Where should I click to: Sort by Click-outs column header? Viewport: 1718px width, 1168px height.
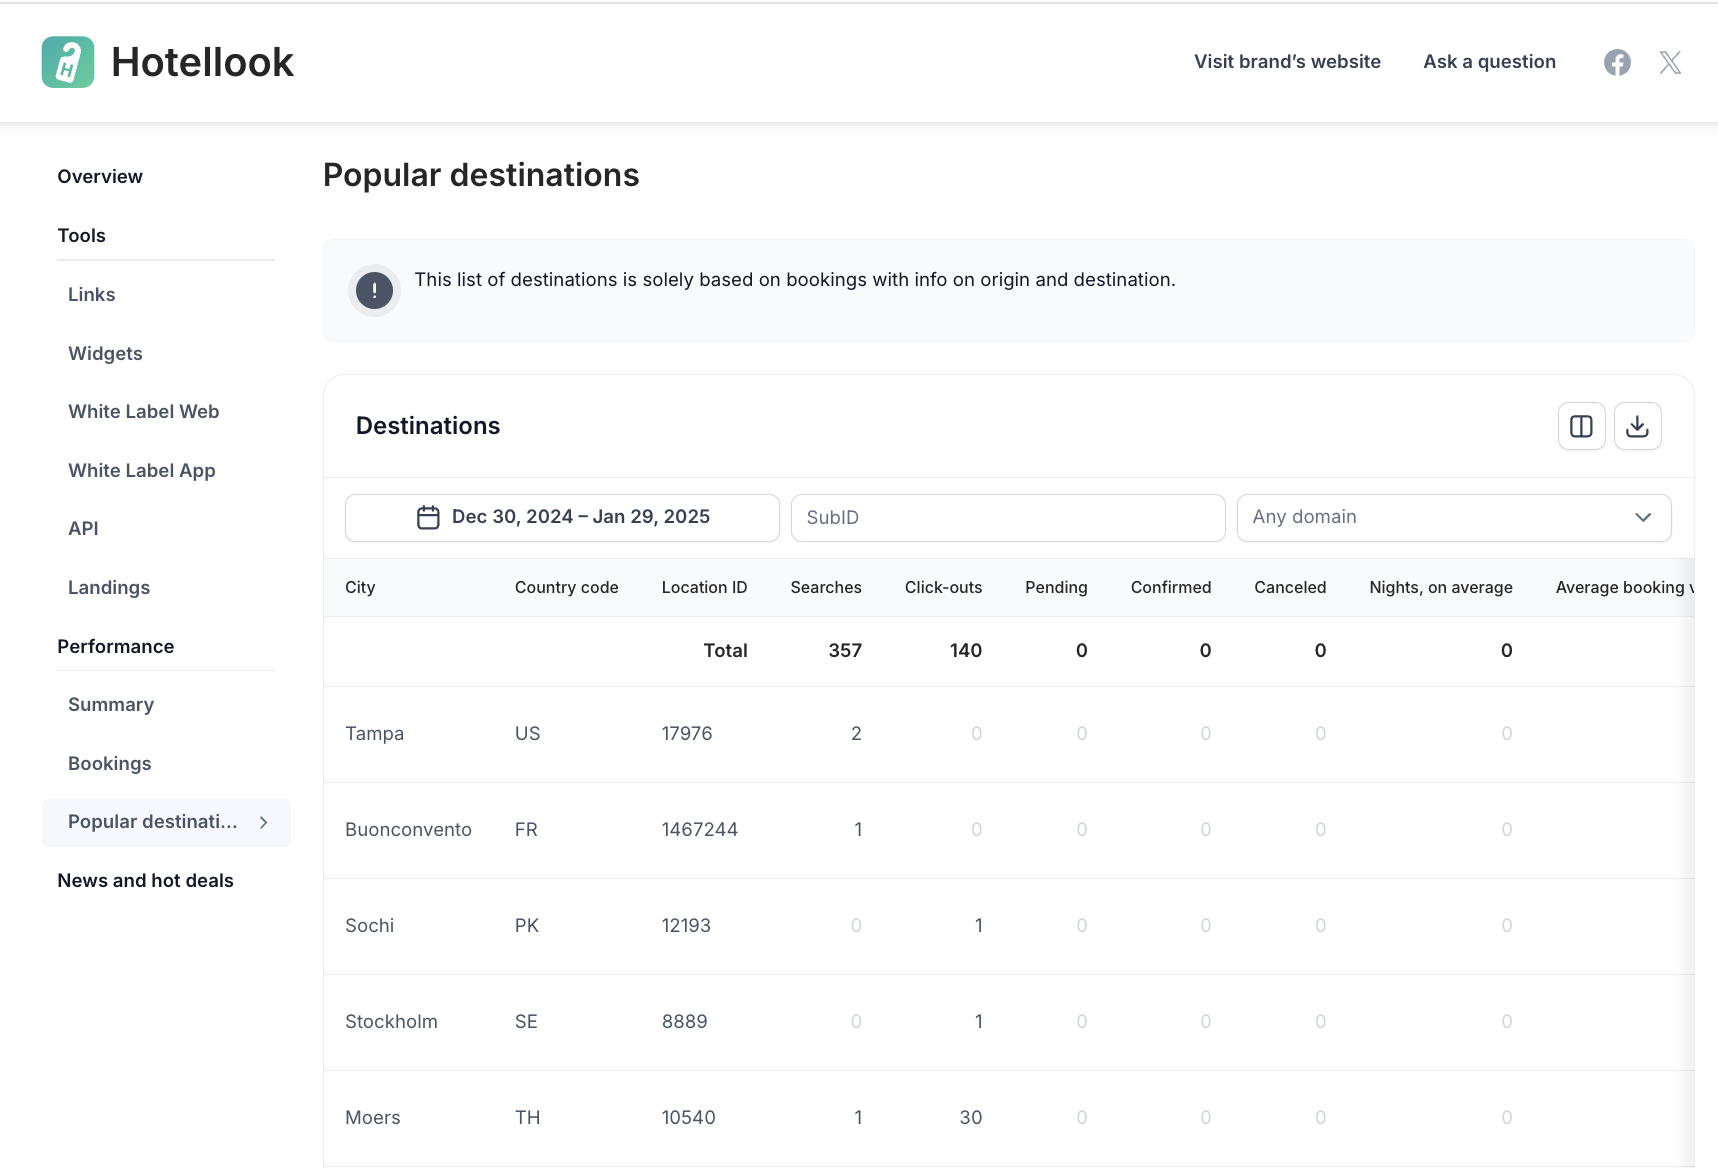pyautogui.click(x=943, y=588)
